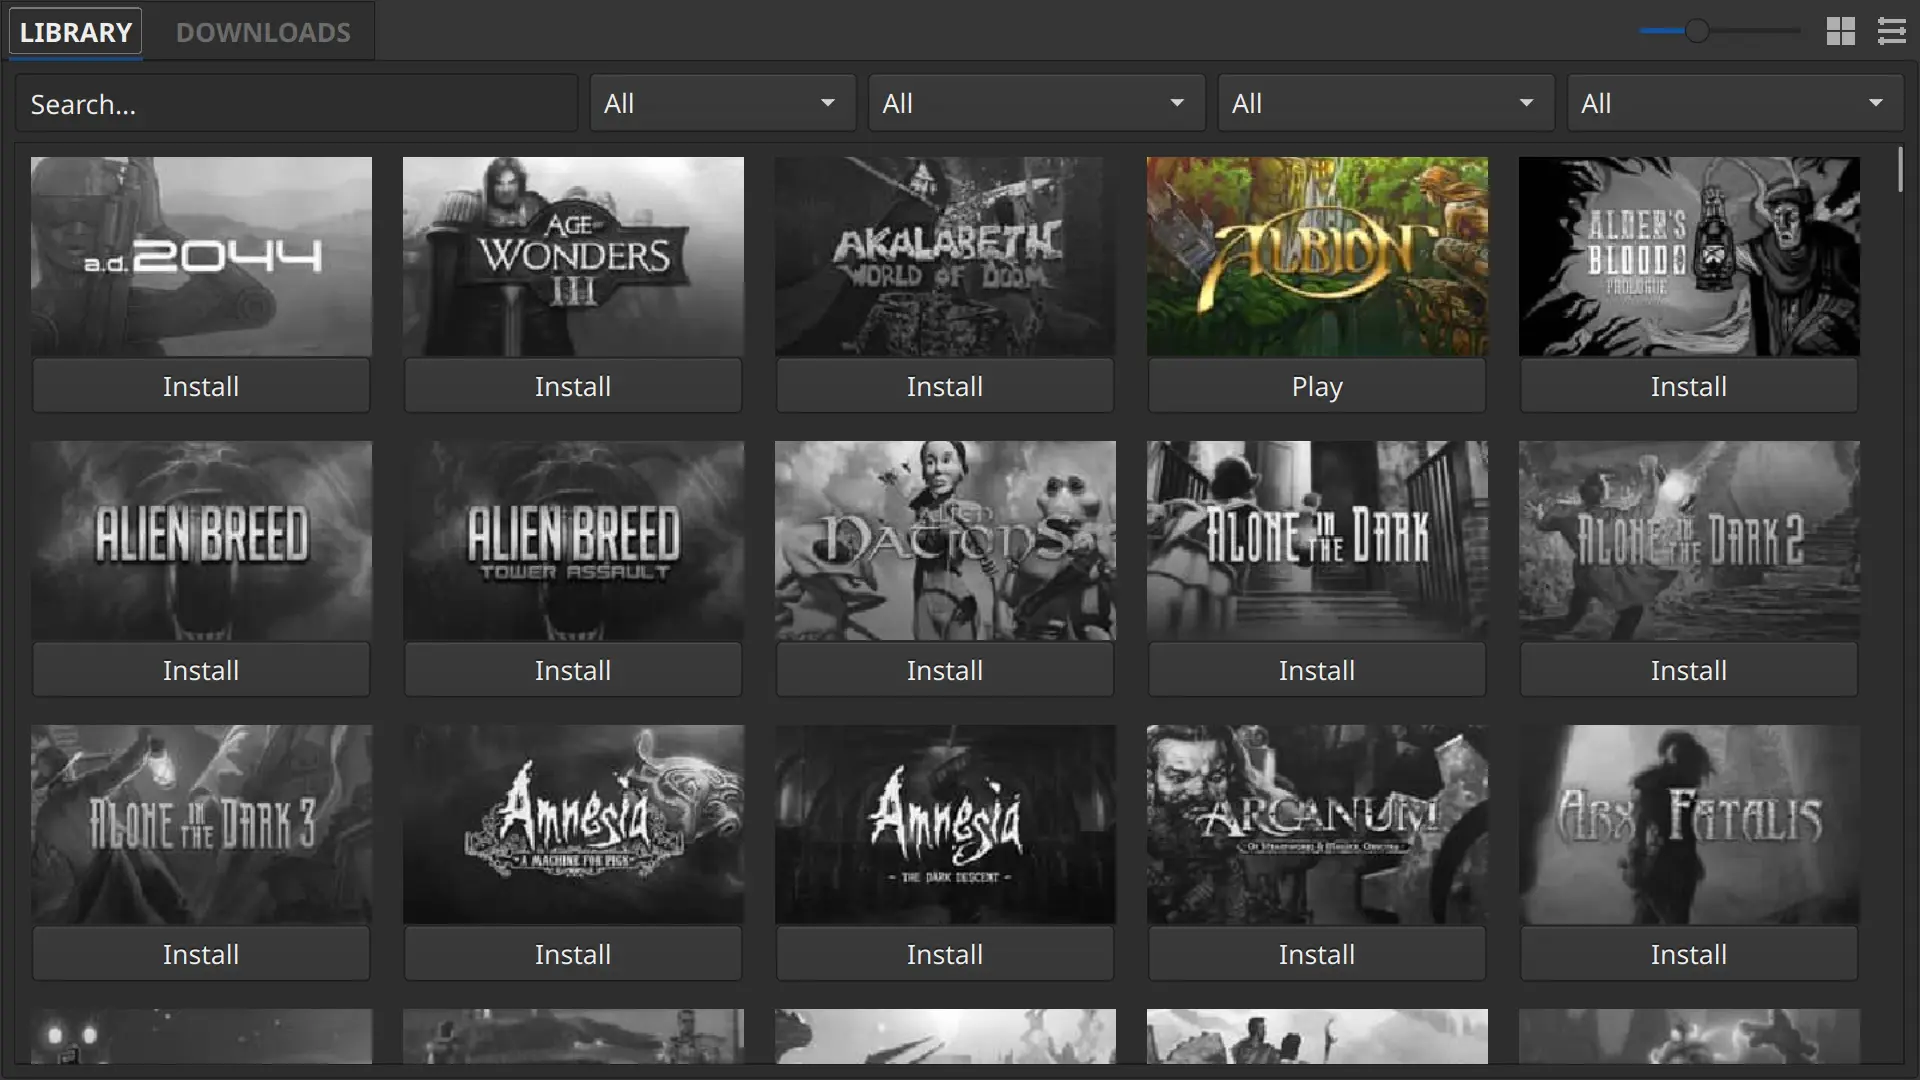Select Alder's Blood Prologue cover art
Screen dimensions: 1920x1080
(x=1689, y=256)
